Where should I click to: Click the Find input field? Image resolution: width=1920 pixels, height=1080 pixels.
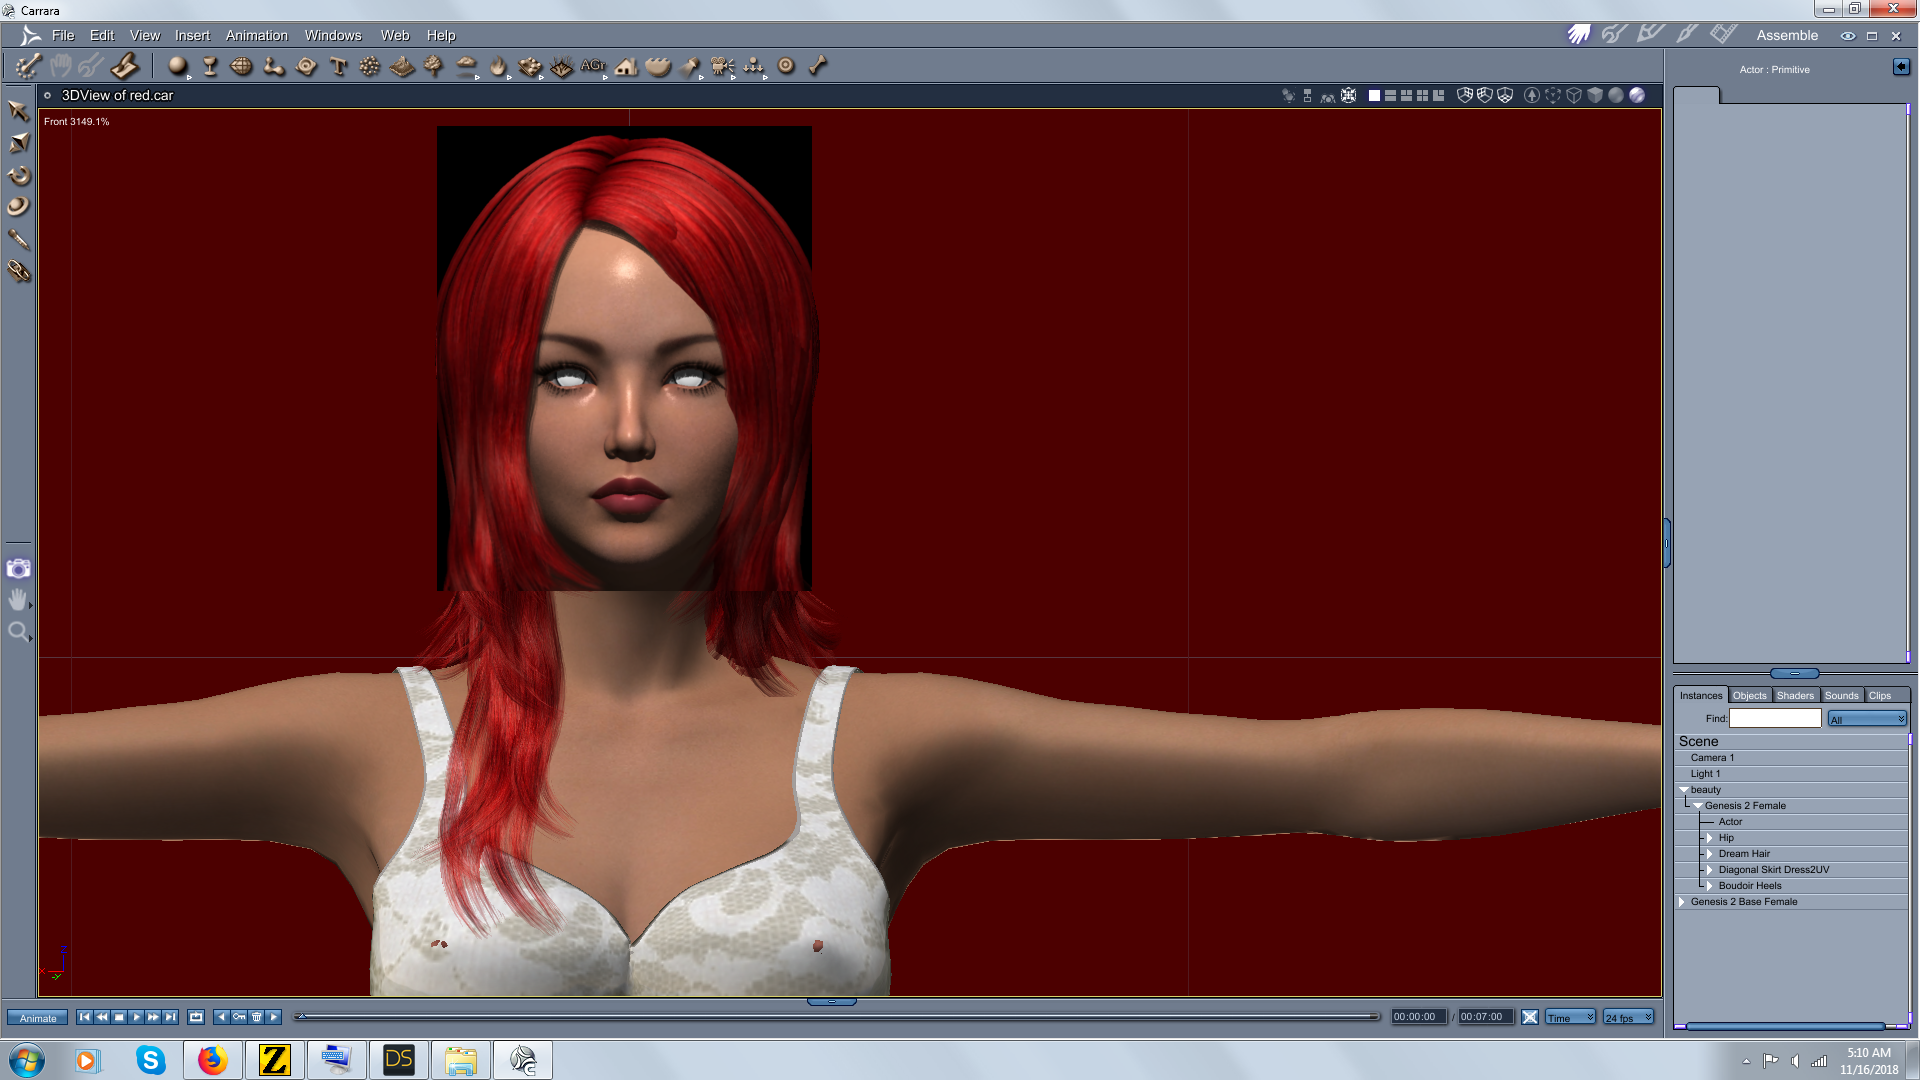(1775, 718)
